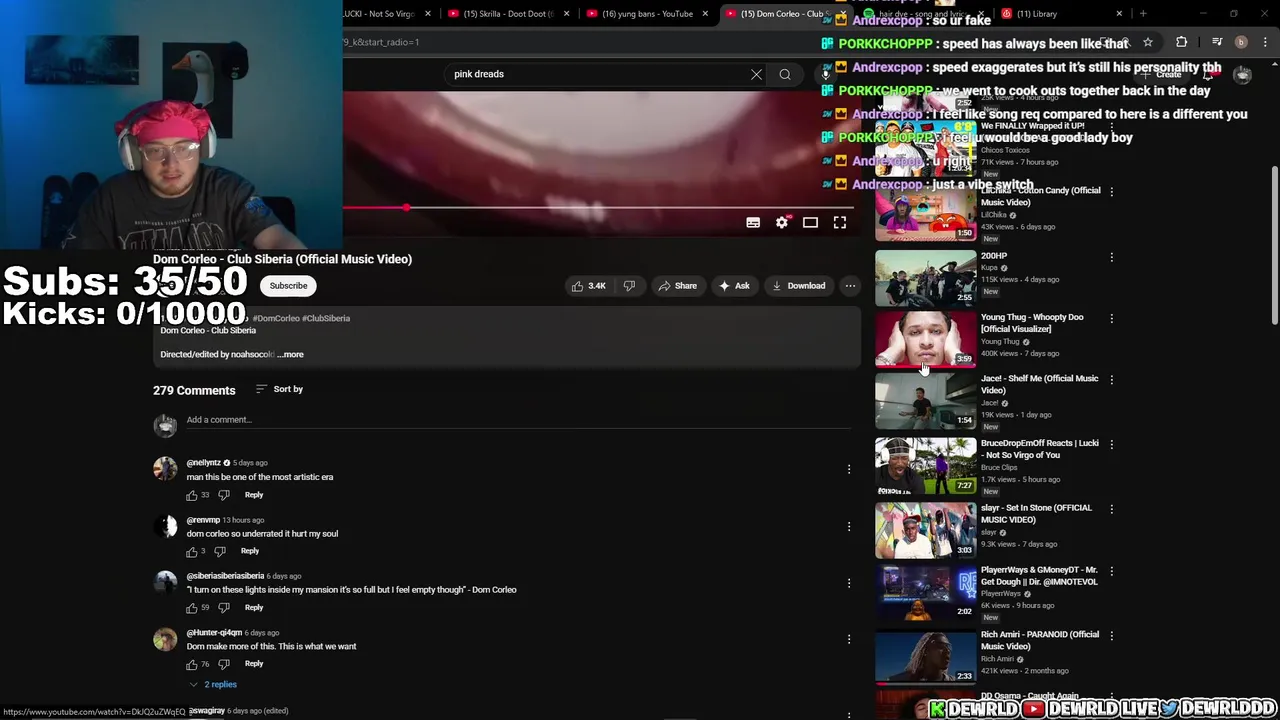Clear the 'pink dreads' search text
The width and height of the screenshot is (1280, 720).
(756, 74)
